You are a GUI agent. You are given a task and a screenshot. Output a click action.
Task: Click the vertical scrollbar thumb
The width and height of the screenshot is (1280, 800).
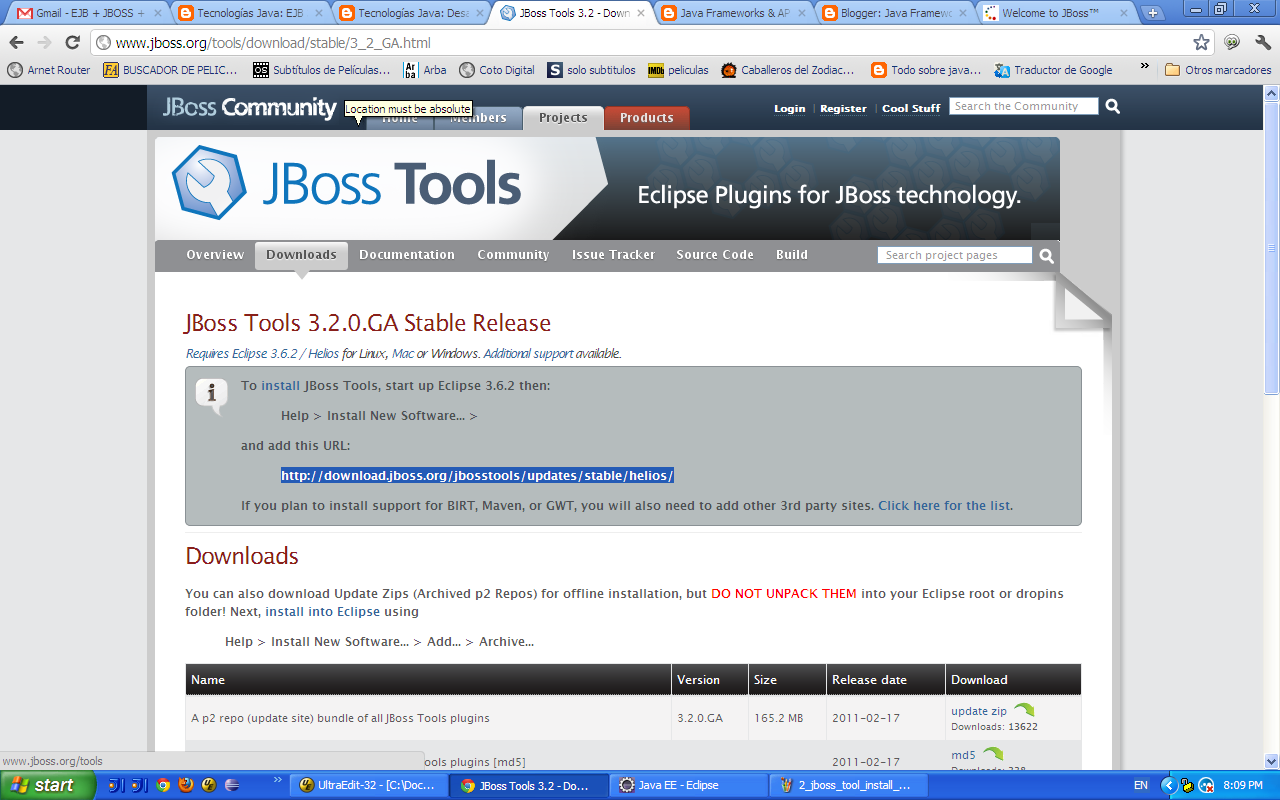[1271, 247]
